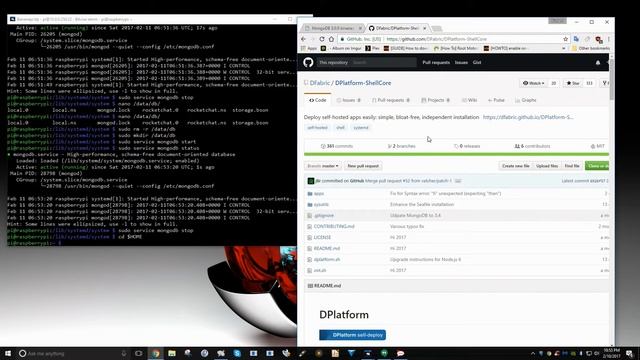Switch to the MongoDB browser tab

(x=332, y=28)
